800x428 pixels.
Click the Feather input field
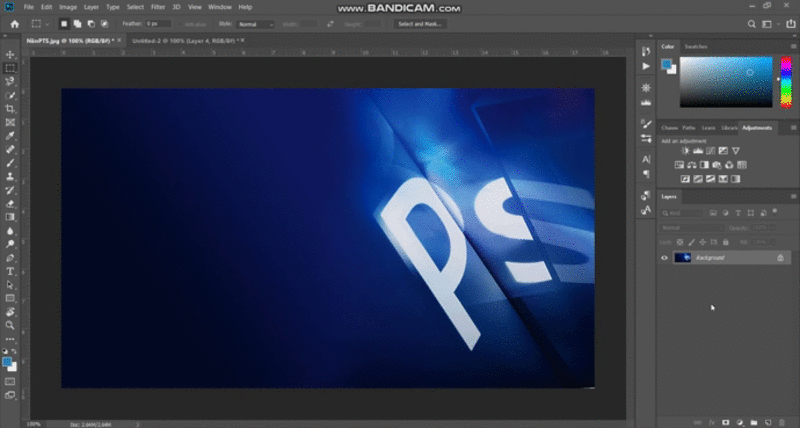158,23
